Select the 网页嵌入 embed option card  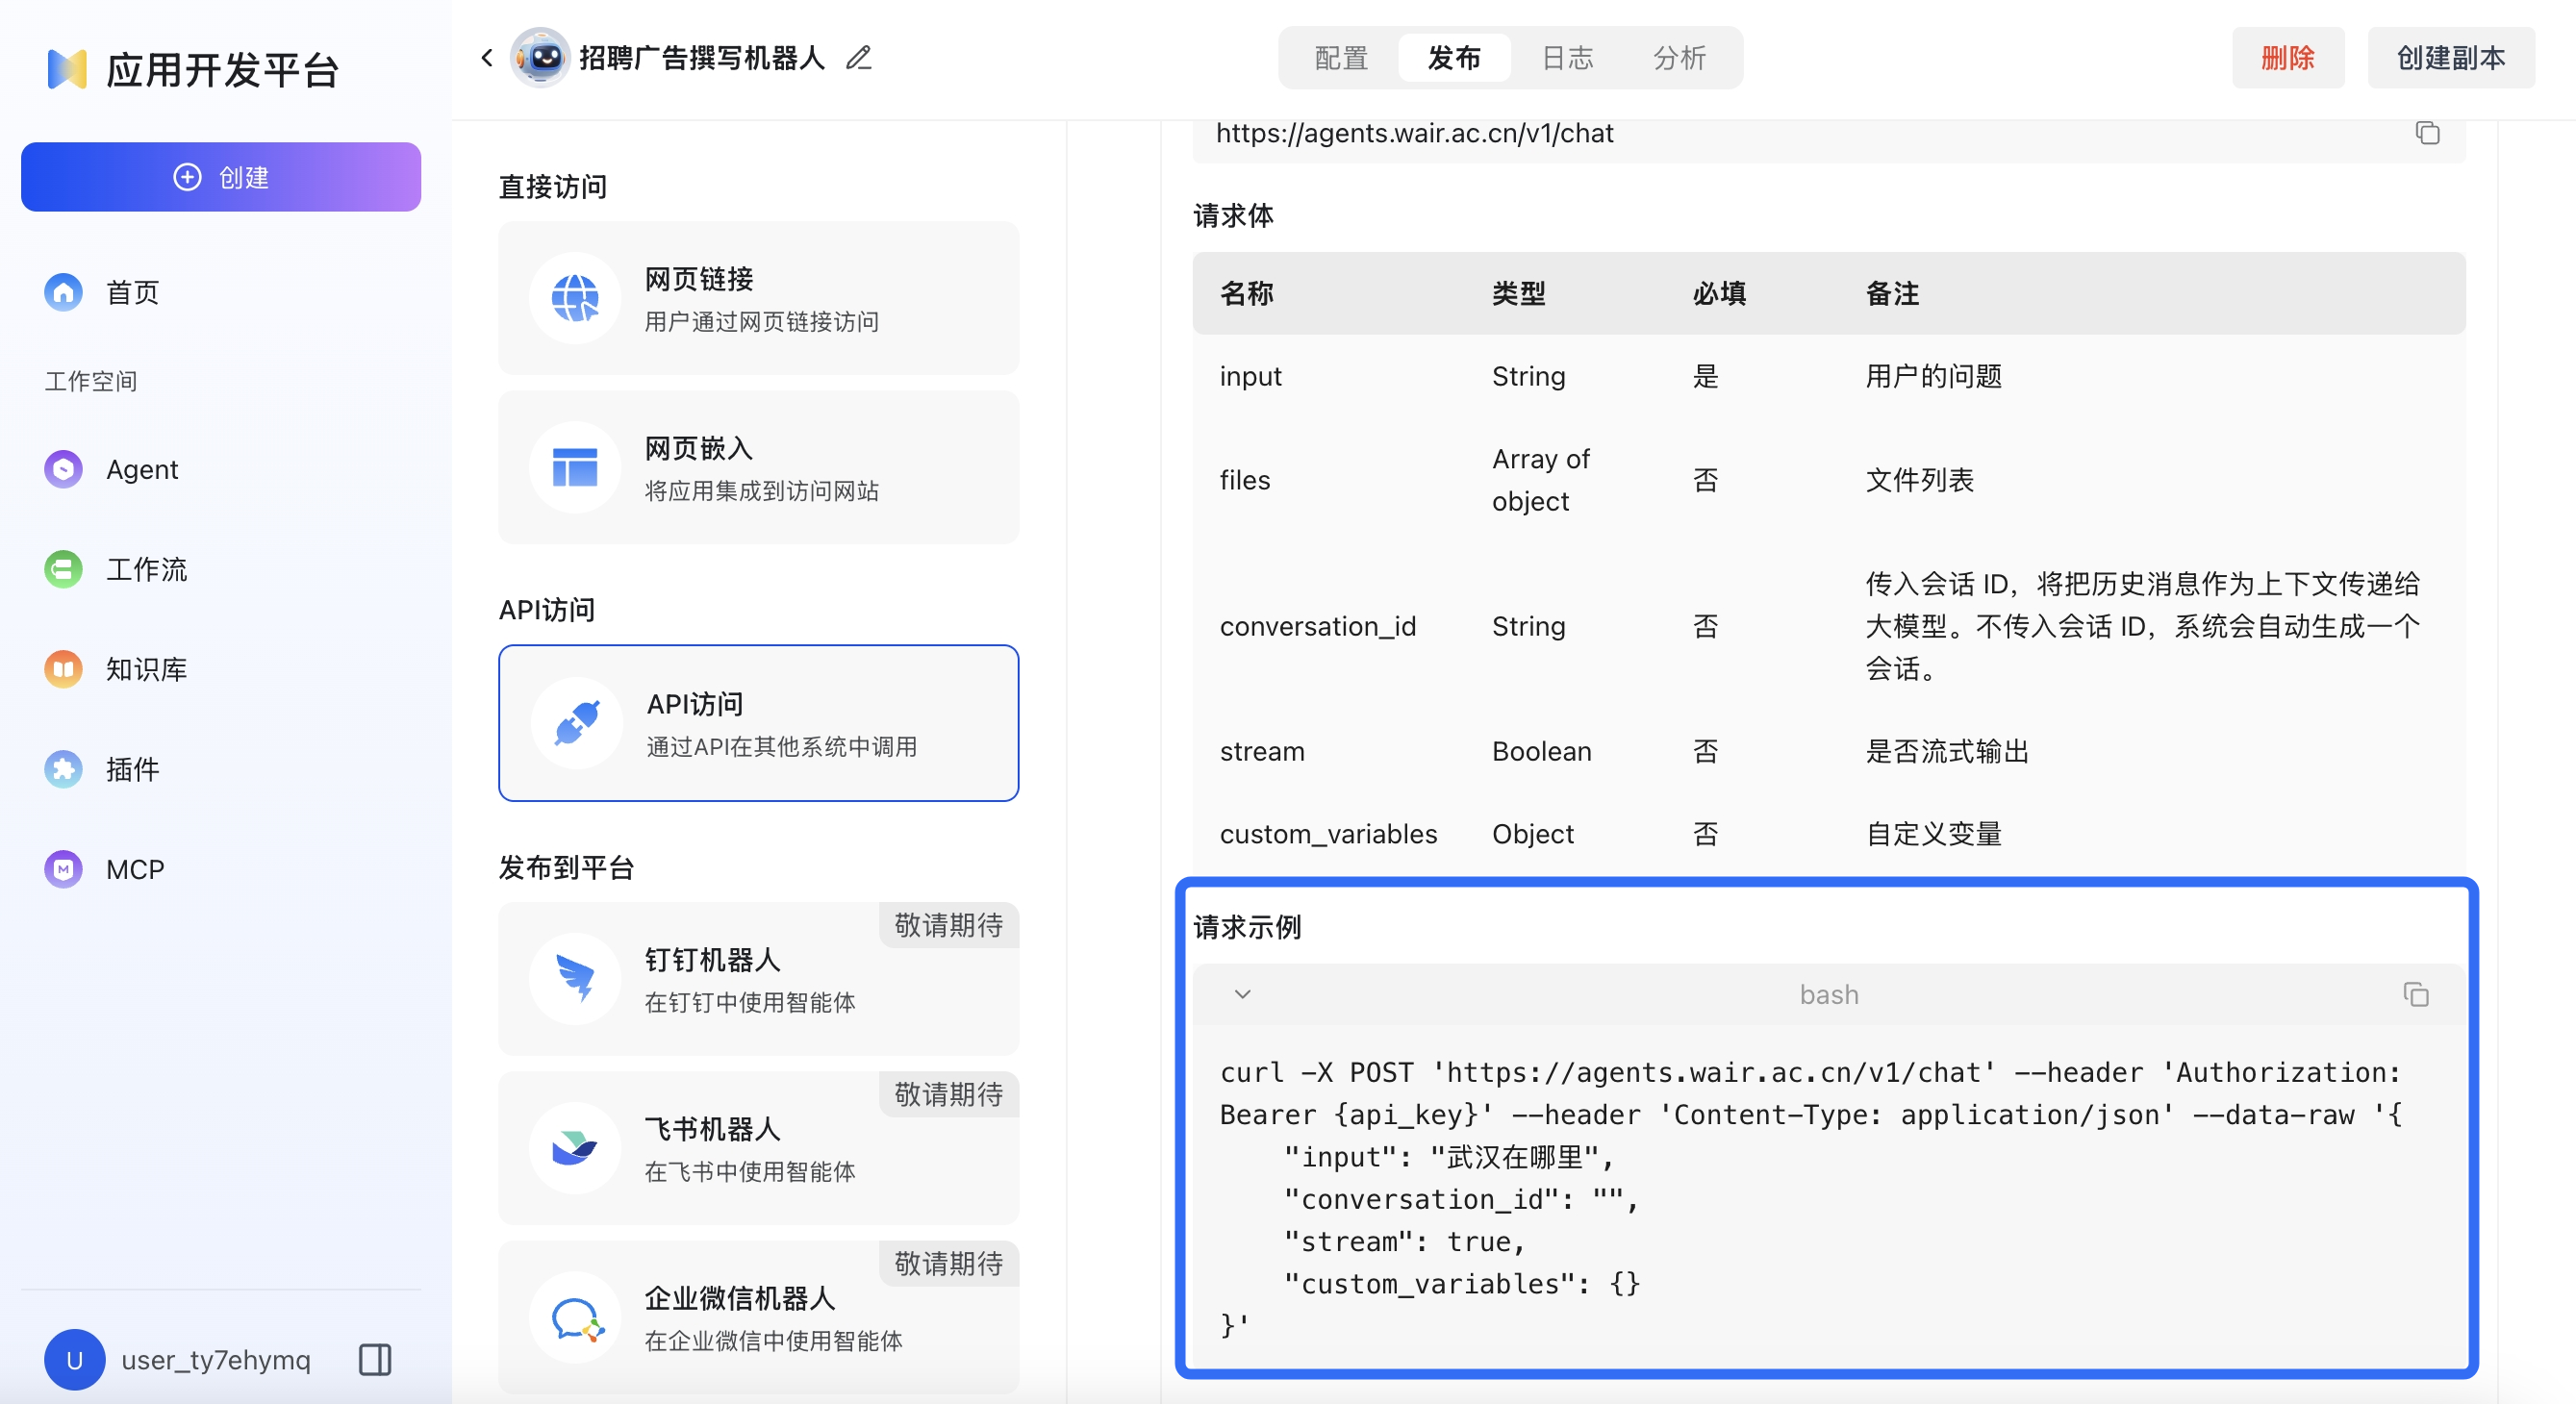click(758, 467)
